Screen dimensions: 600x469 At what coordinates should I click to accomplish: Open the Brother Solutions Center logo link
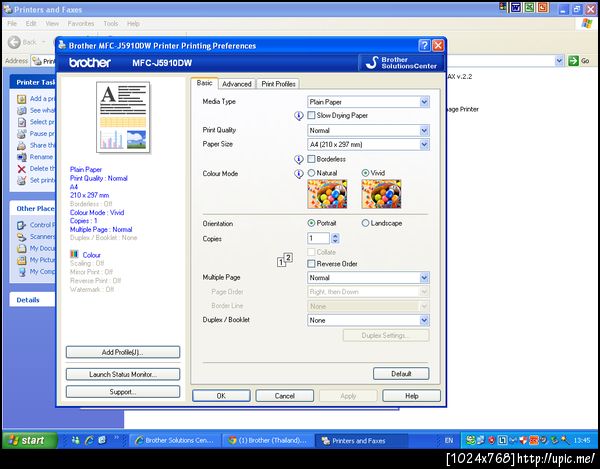point(401,63)
